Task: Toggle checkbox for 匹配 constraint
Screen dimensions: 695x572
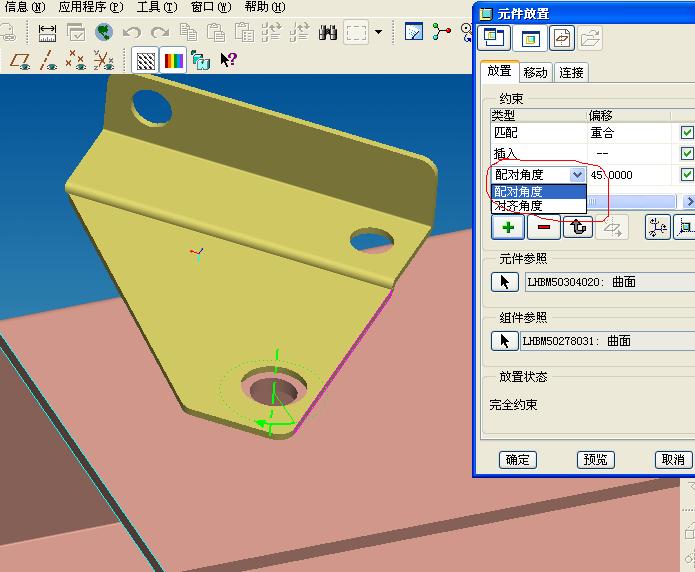Action: (687, 133)
